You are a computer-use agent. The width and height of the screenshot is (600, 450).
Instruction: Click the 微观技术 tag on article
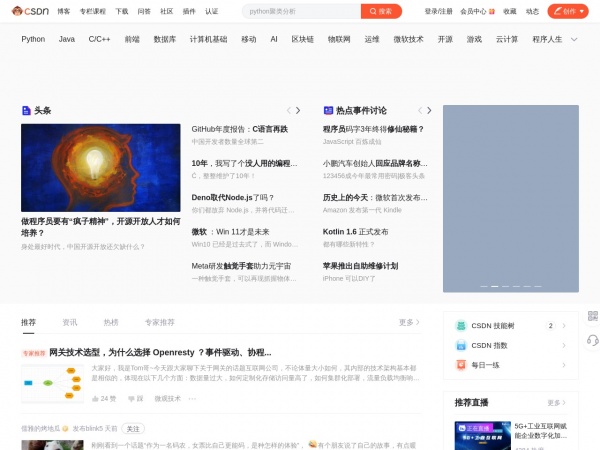point(168,399)
